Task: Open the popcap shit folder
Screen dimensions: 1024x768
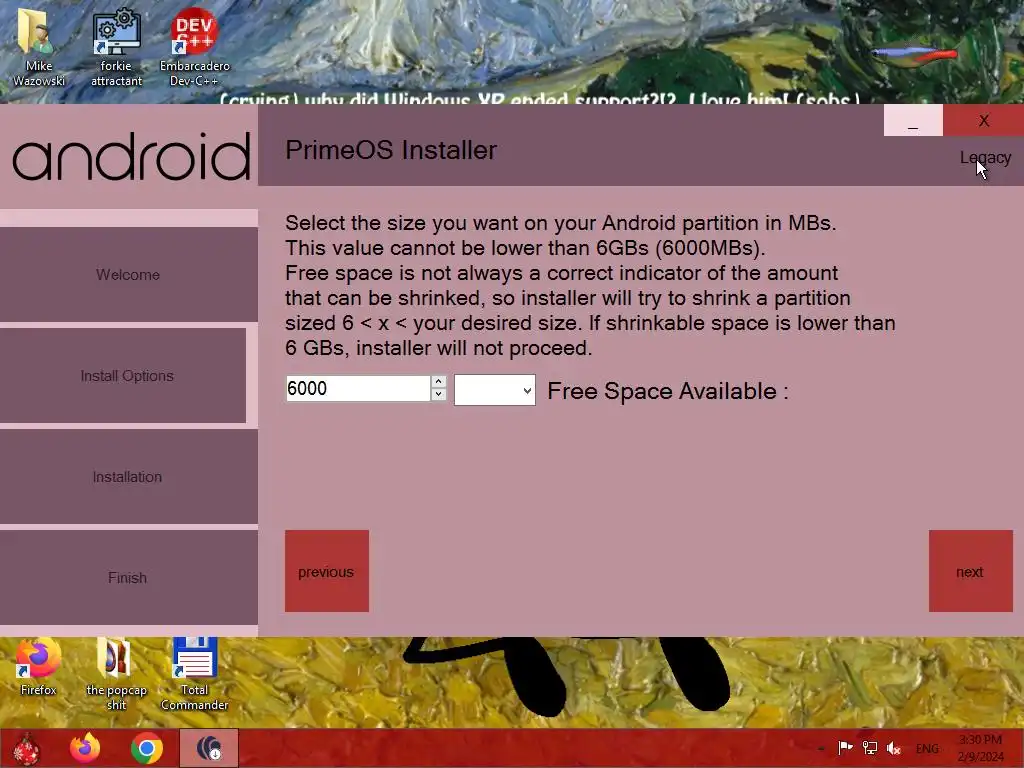Action: pos(116,674)
